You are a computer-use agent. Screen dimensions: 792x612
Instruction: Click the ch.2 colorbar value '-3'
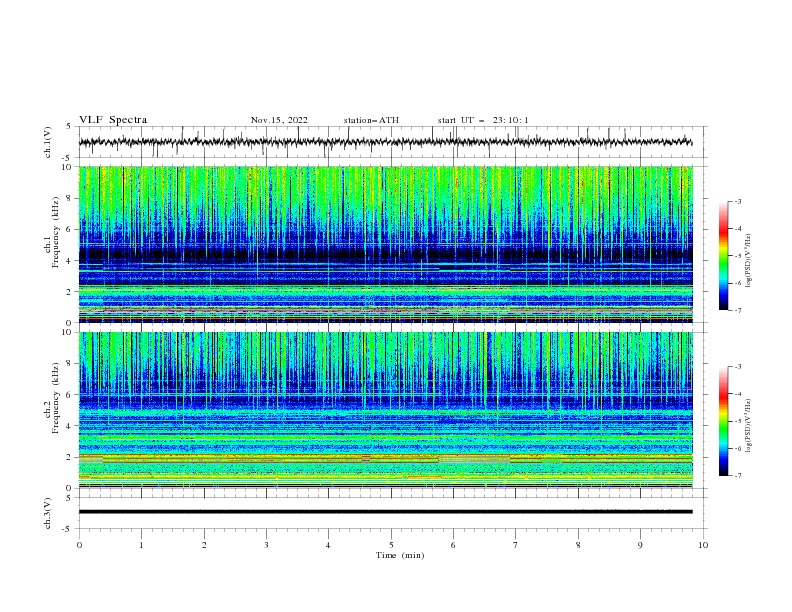[x=738, y=367]
